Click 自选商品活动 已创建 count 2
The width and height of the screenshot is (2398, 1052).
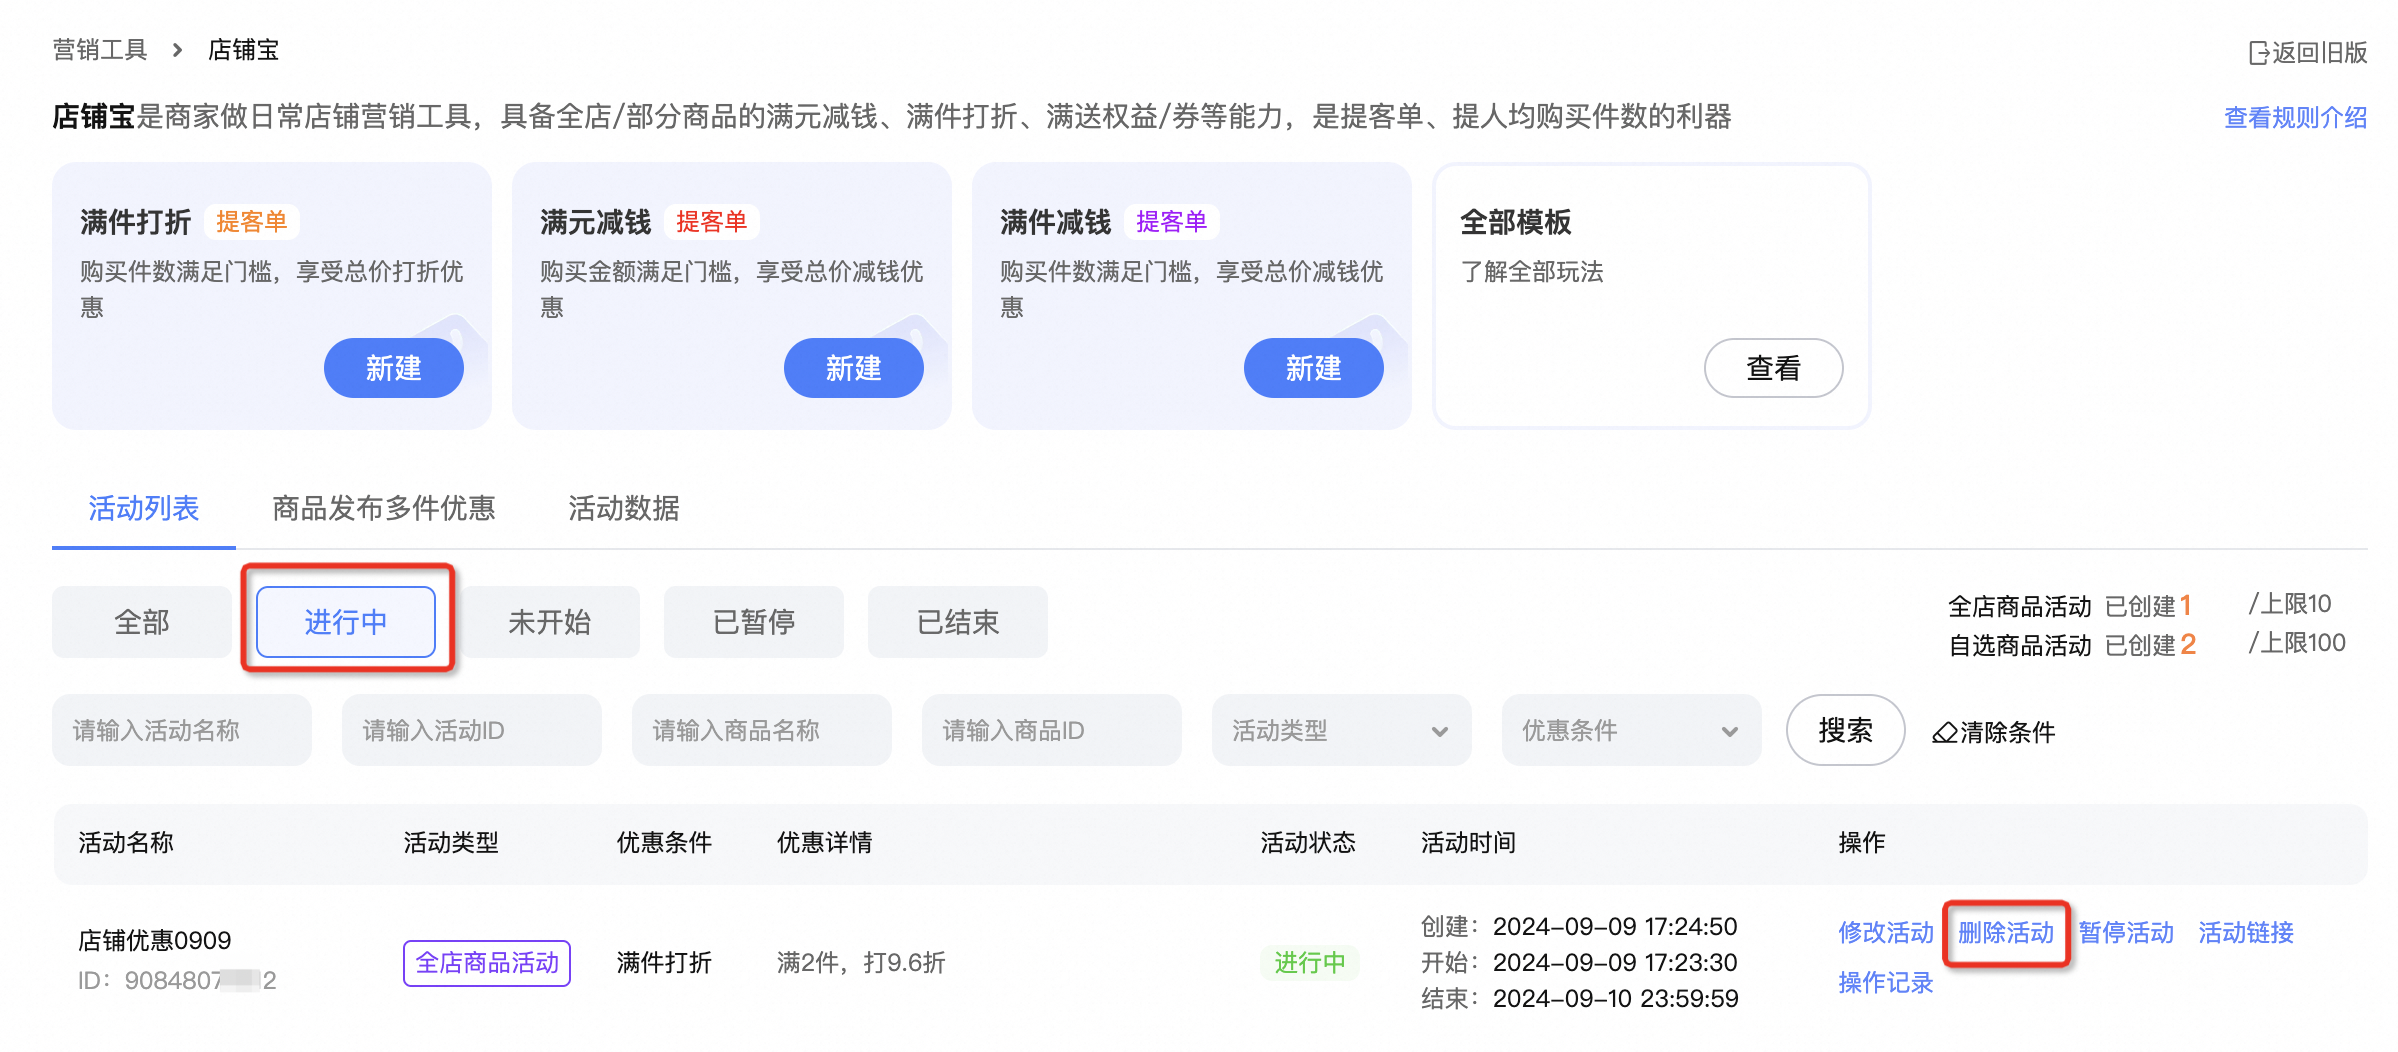coord(2188,645)
